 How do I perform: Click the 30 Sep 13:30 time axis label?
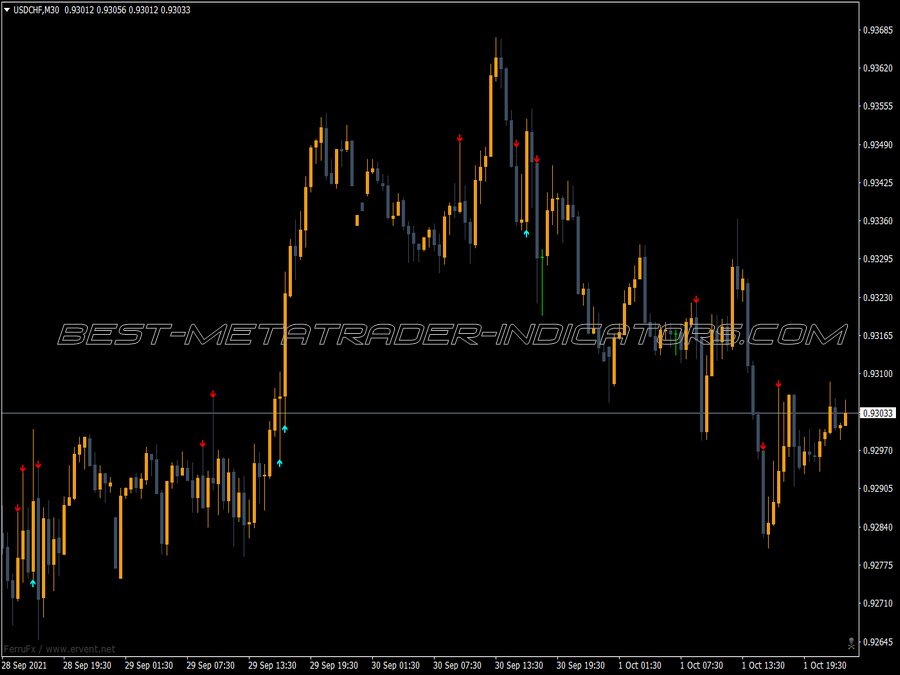click(519, 665)
